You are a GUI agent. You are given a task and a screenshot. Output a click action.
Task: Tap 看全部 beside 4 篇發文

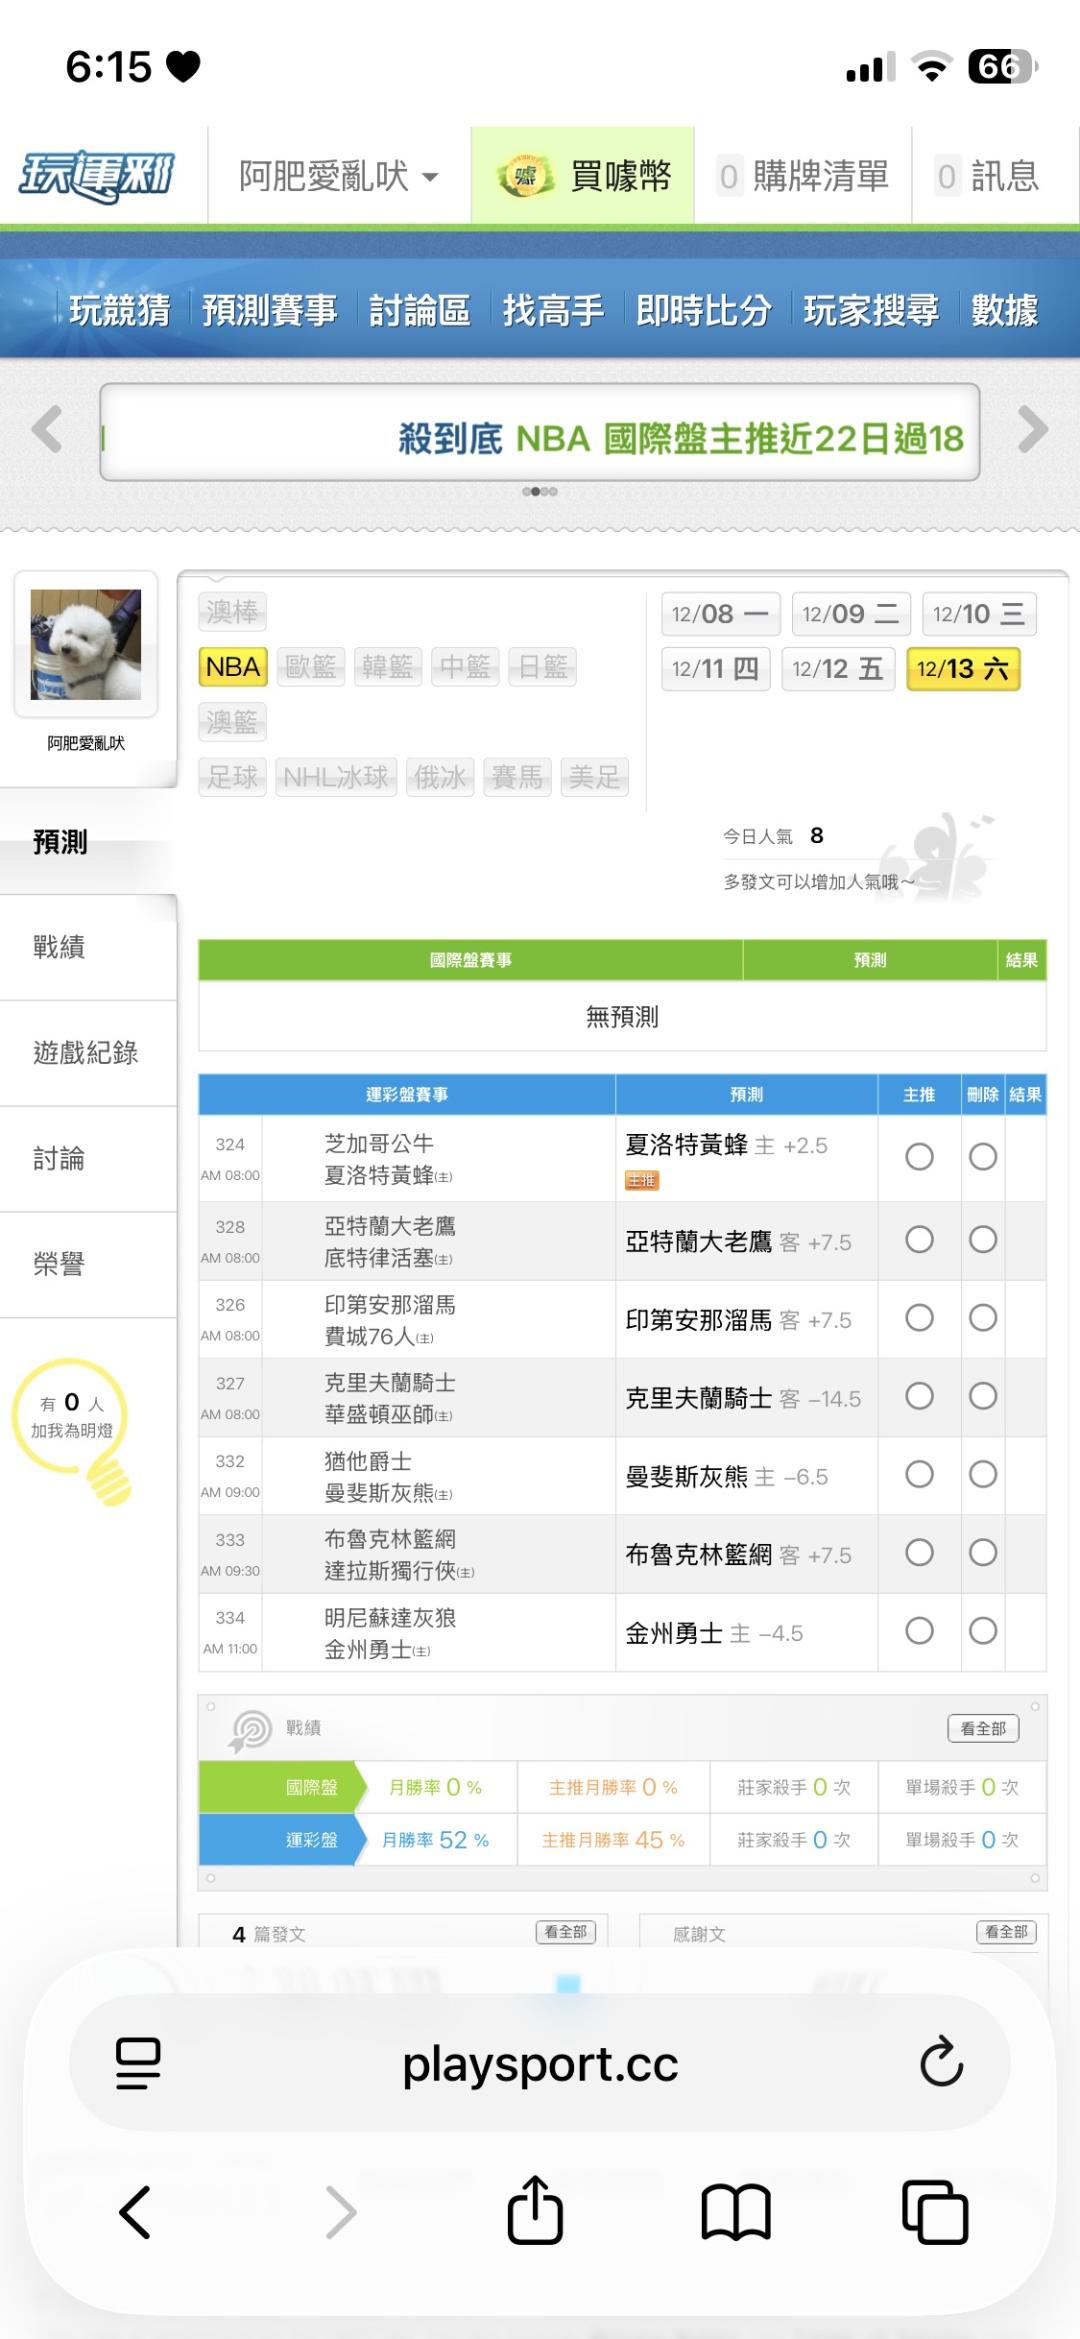[566, 1932]
